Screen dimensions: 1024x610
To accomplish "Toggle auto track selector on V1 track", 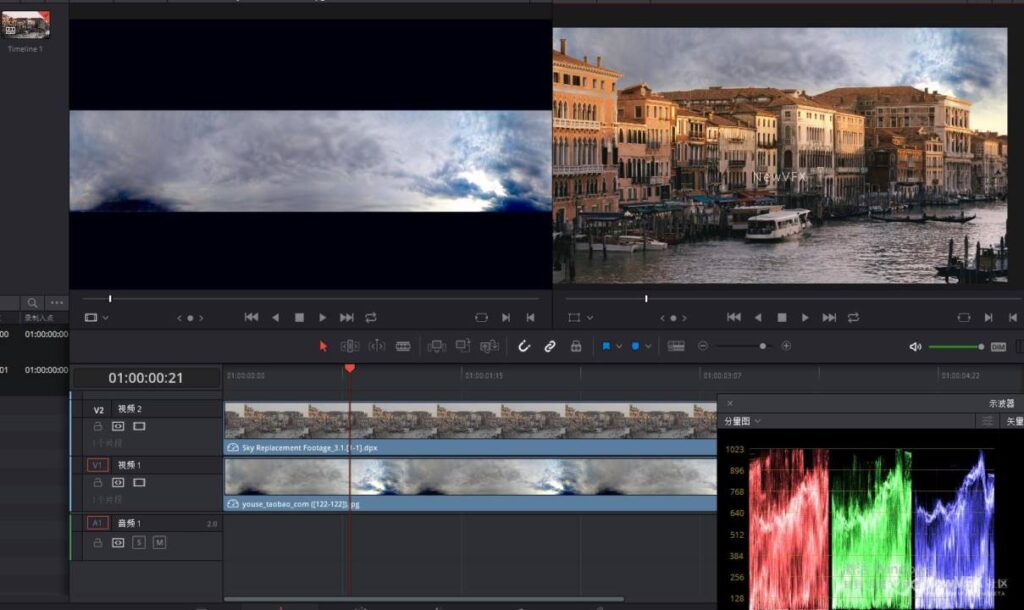I will tap(118, 483).
